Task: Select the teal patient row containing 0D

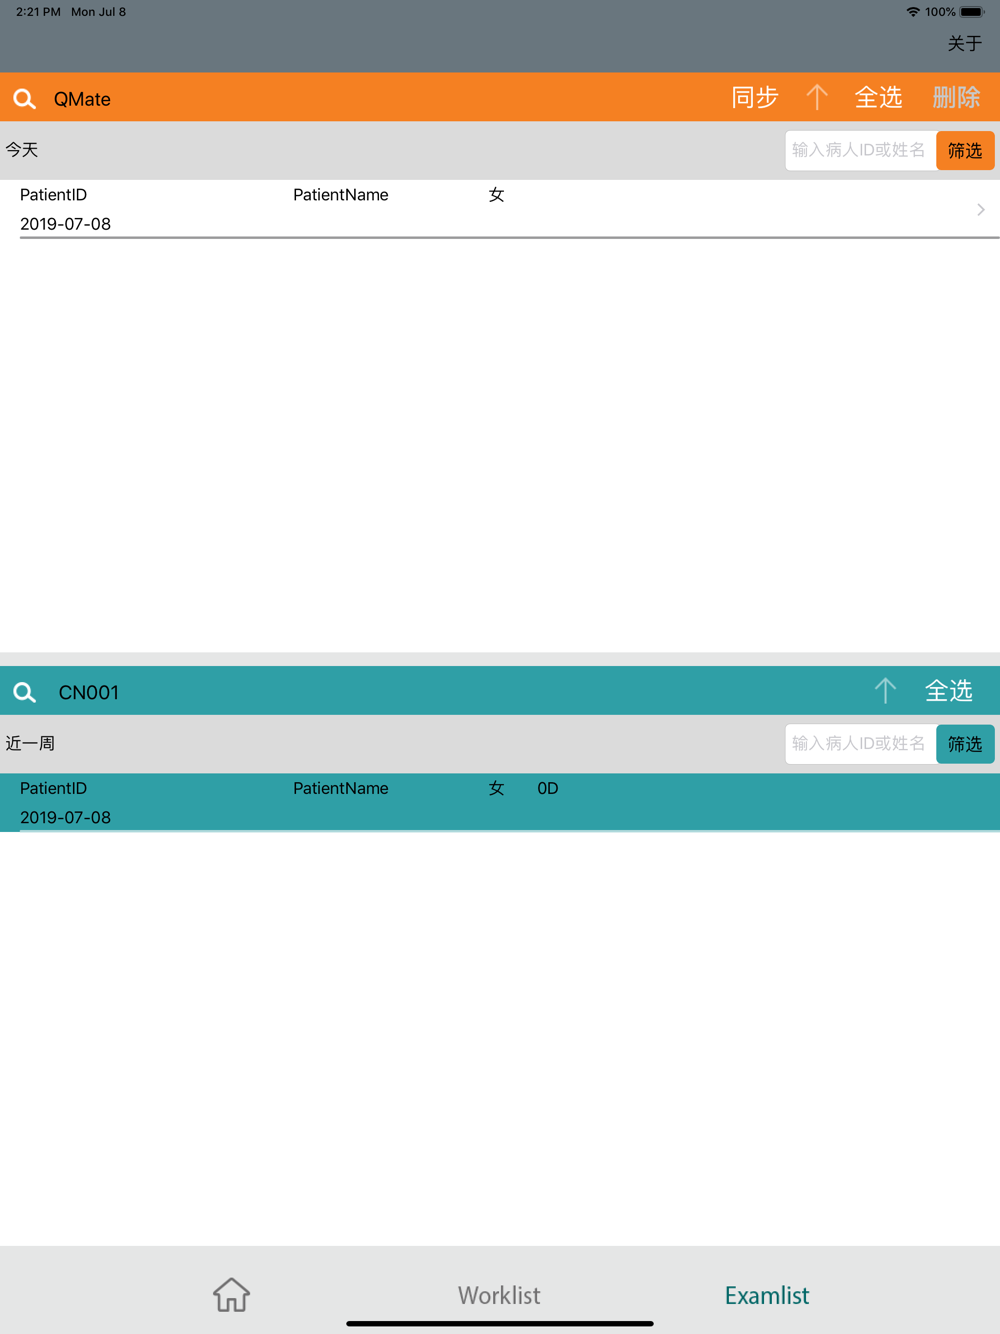Action: pos(500,802)
